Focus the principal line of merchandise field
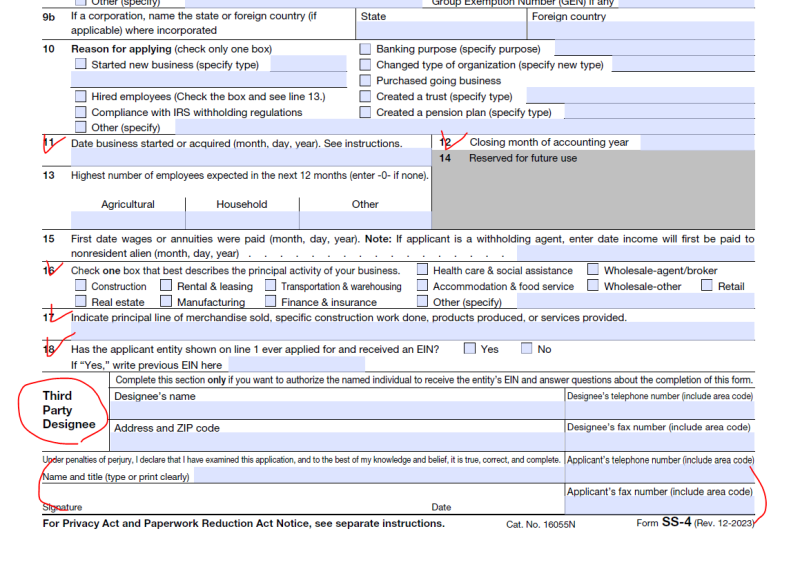The height and width of the screenshot is (576, 800). 413,332
